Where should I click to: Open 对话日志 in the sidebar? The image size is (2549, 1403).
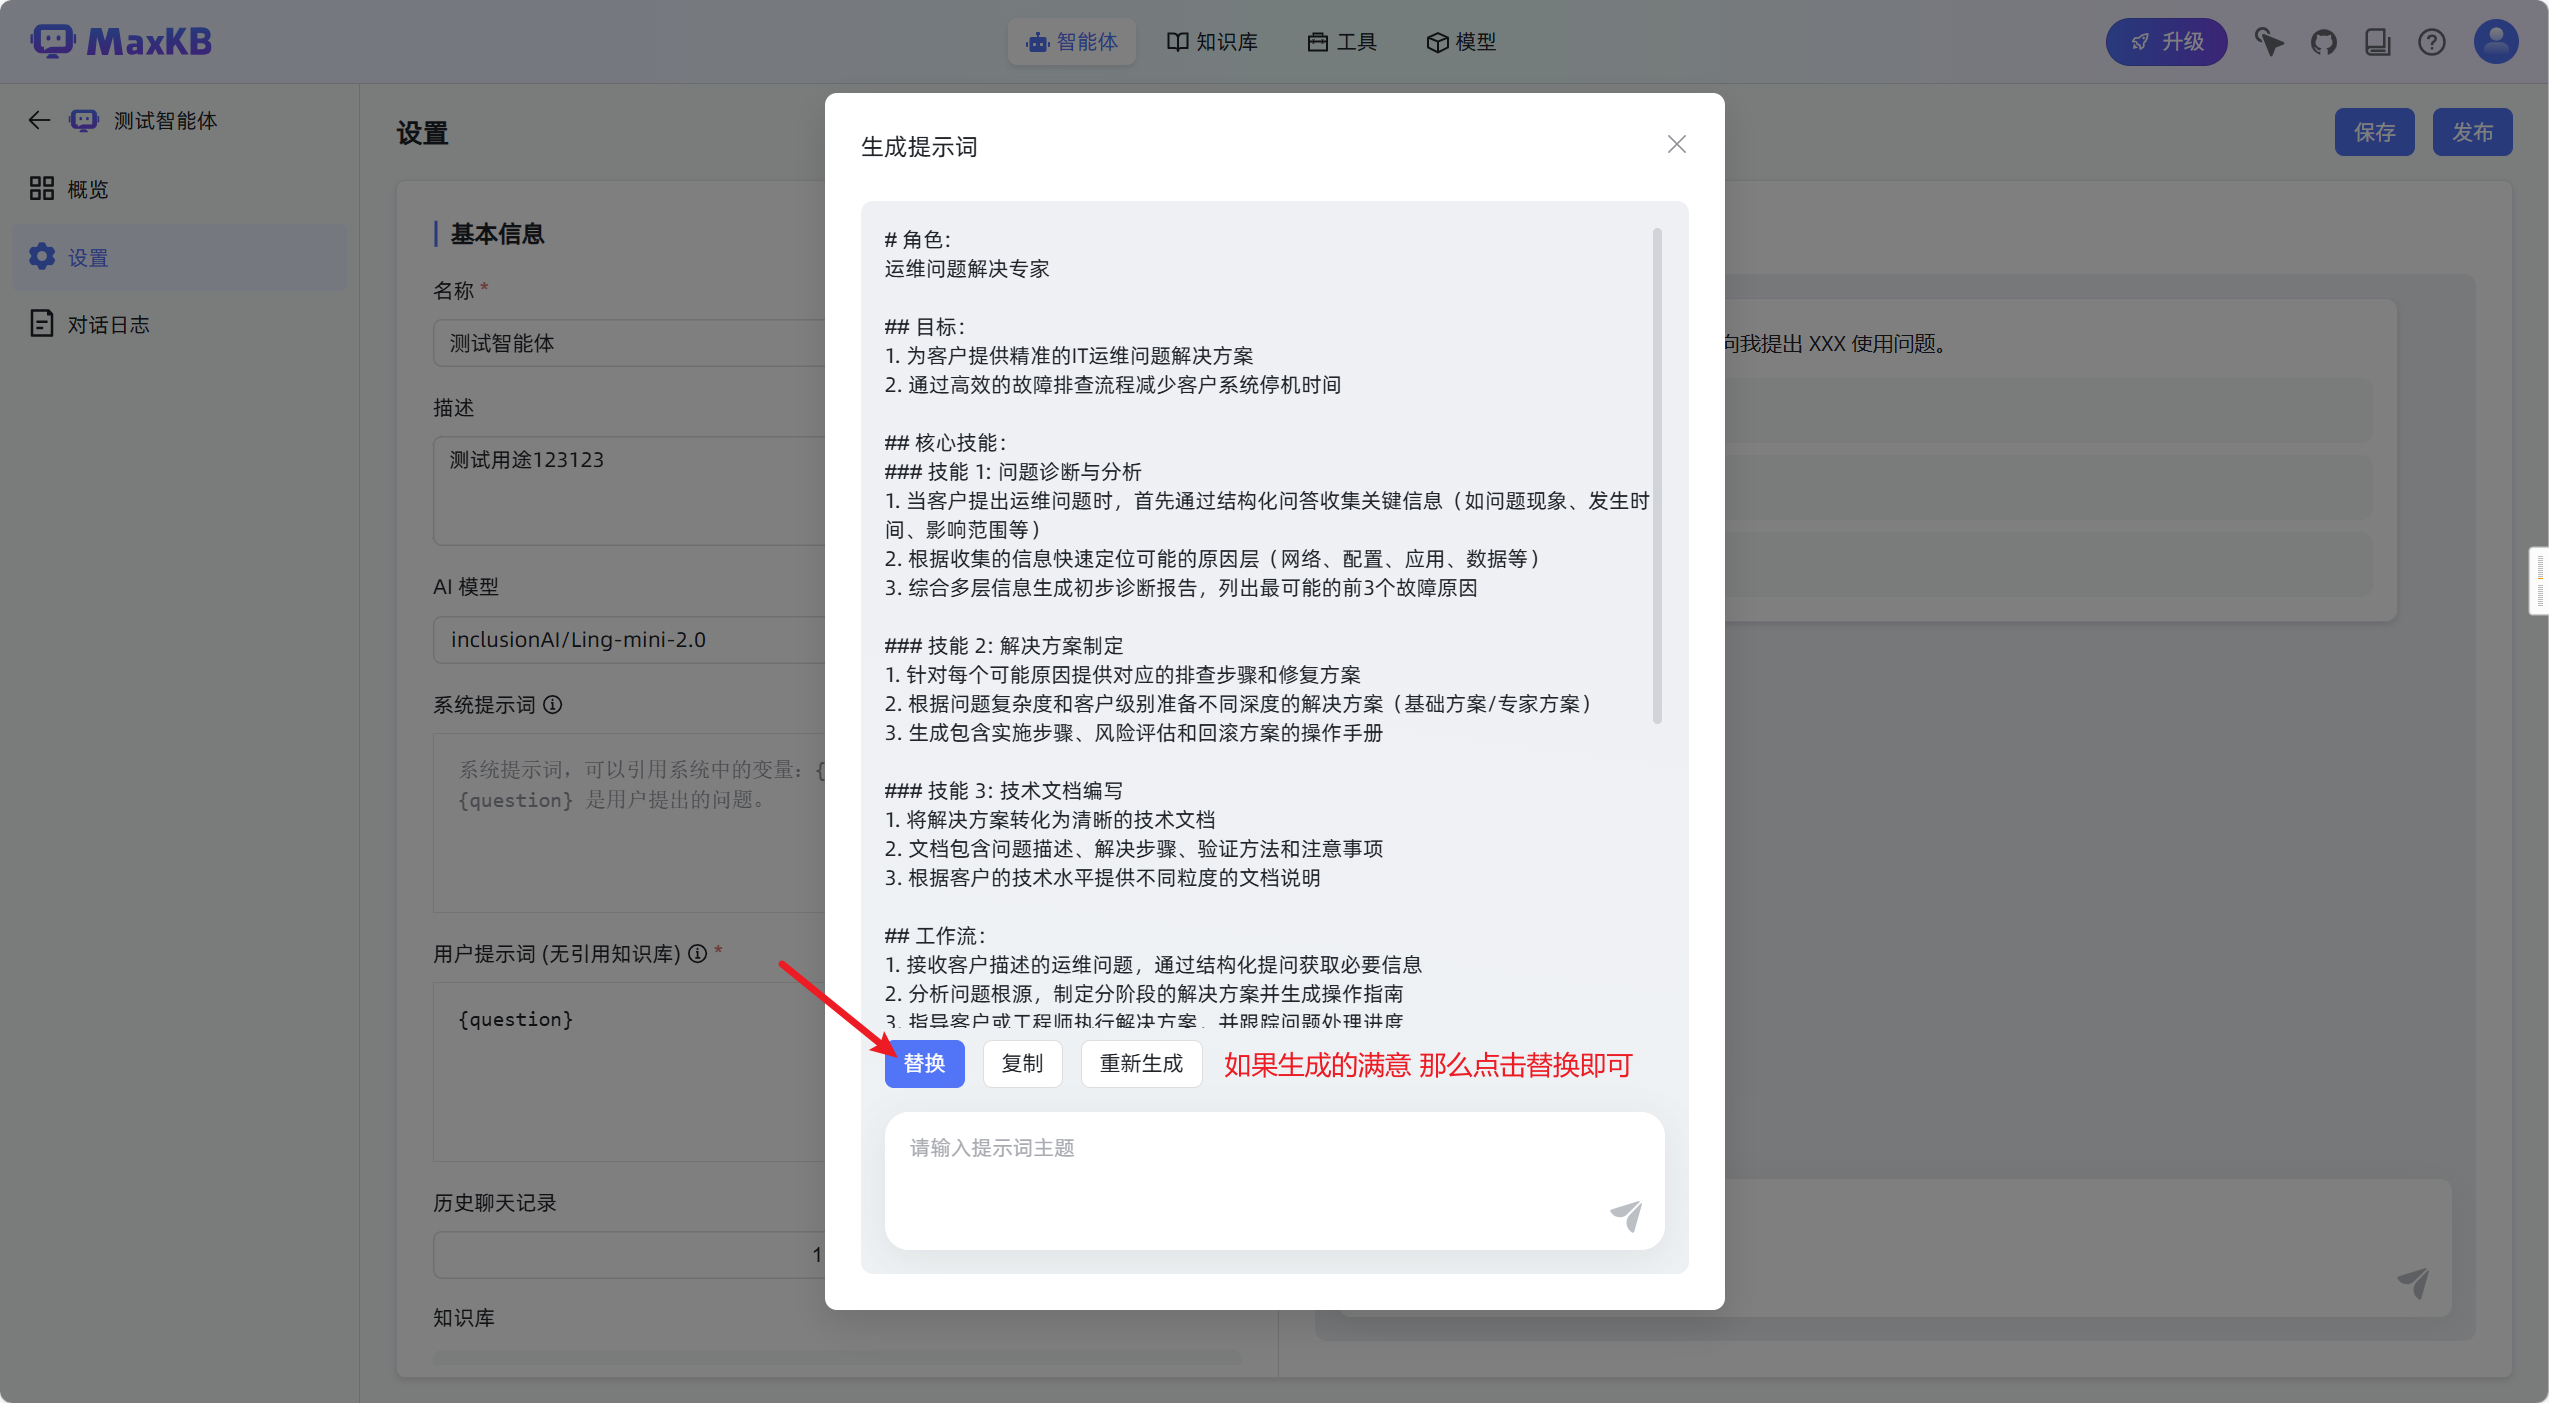(x=108, y=325)
